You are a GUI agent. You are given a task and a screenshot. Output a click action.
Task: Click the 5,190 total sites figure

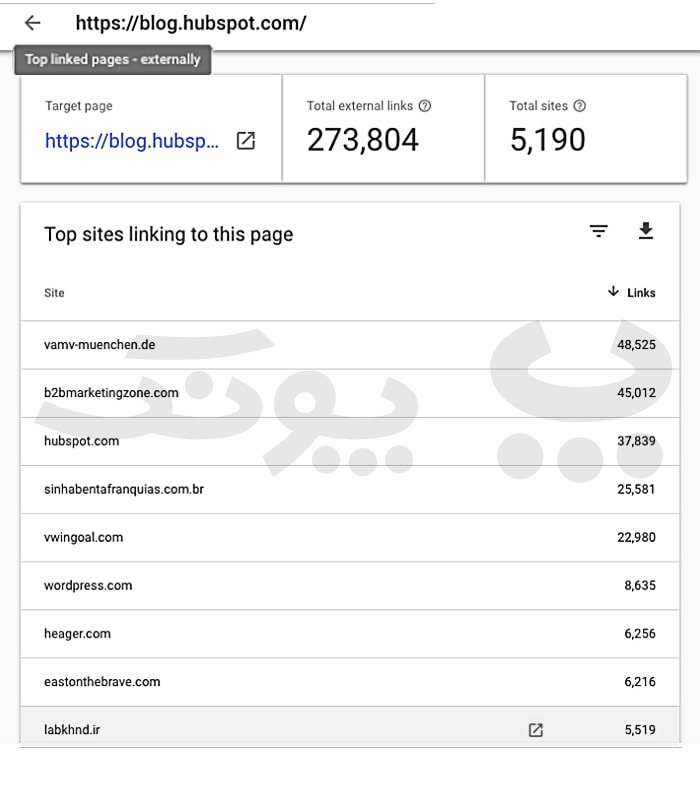(548, 140)
